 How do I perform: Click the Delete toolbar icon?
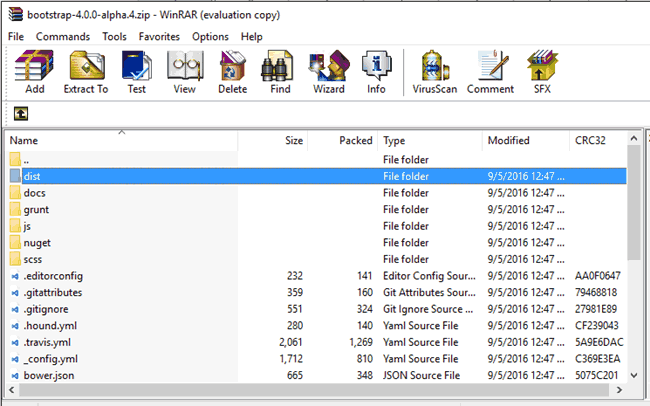[x=233, y=72]
